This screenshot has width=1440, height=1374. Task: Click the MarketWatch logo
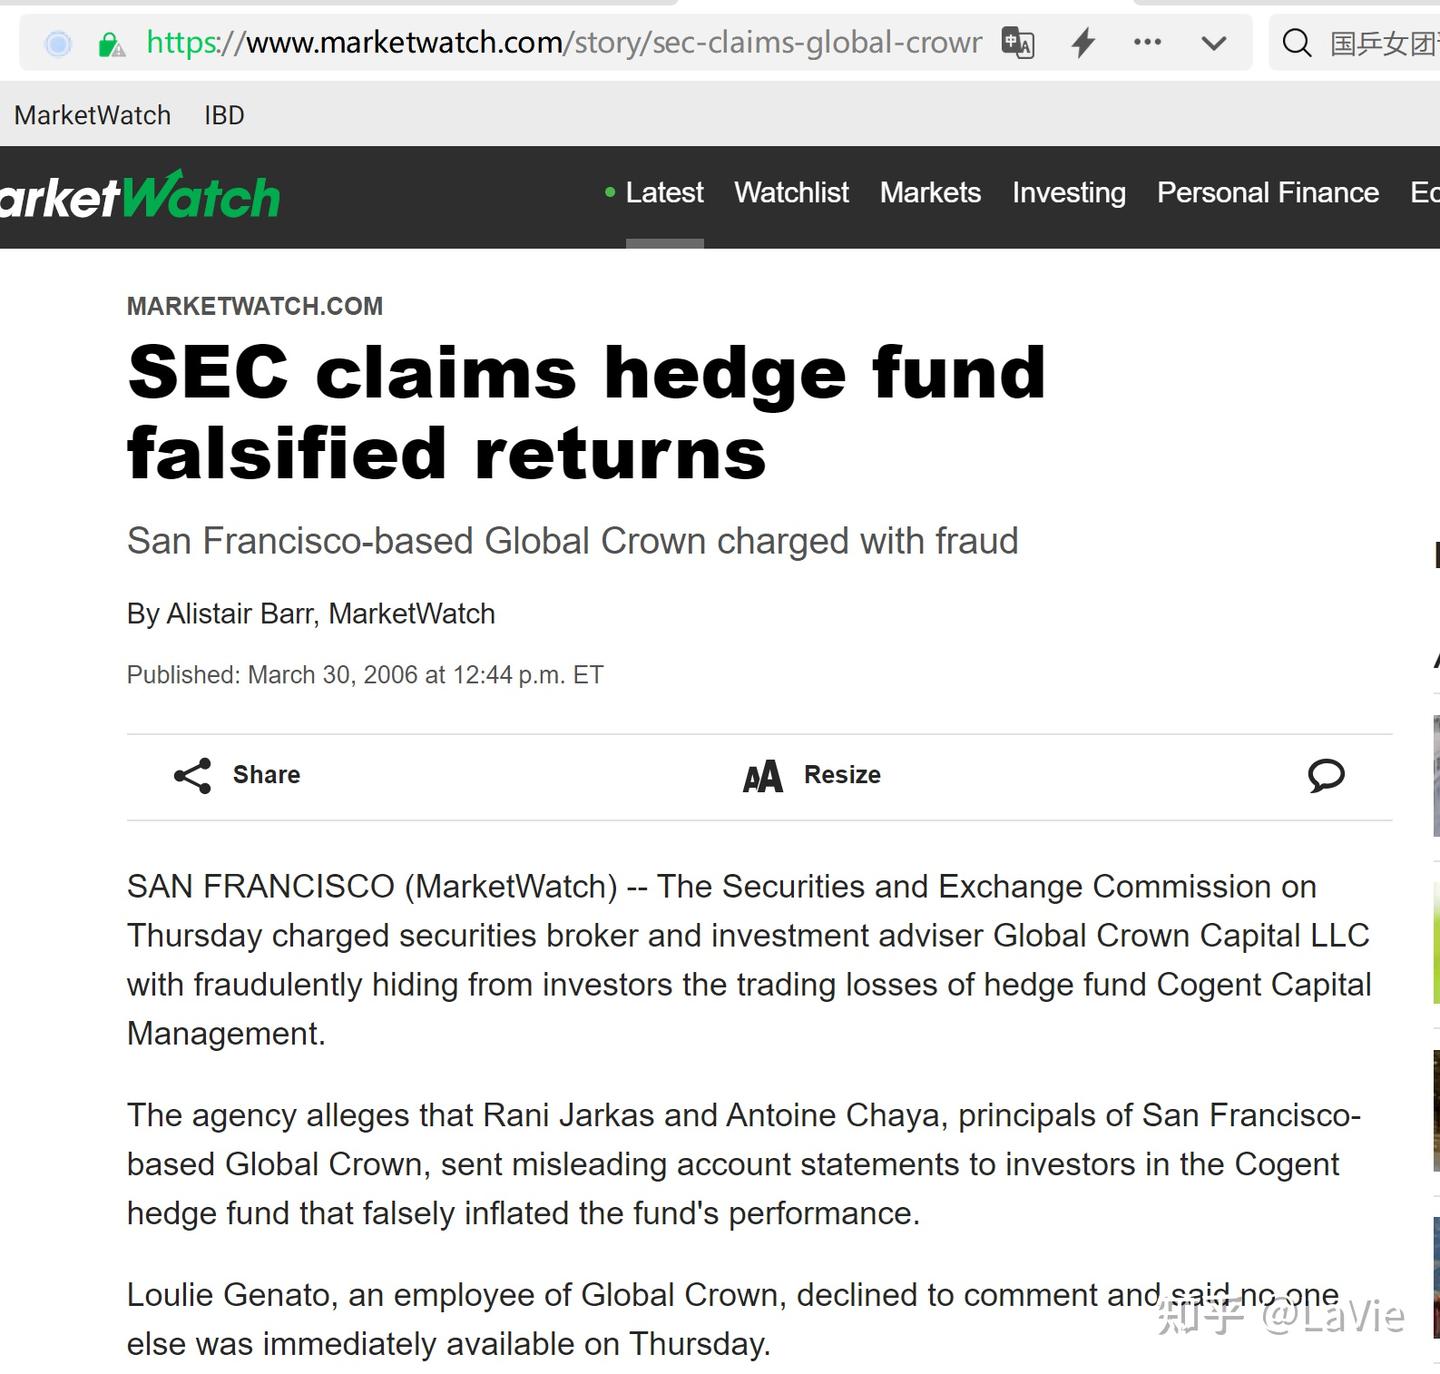140,193
